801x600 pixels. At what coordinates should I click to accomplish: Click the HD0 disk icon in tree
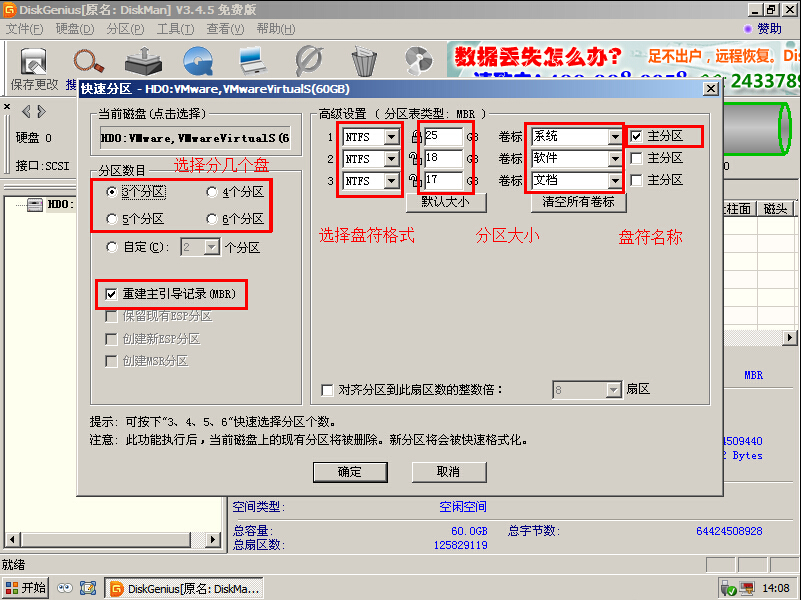(35, 205)
